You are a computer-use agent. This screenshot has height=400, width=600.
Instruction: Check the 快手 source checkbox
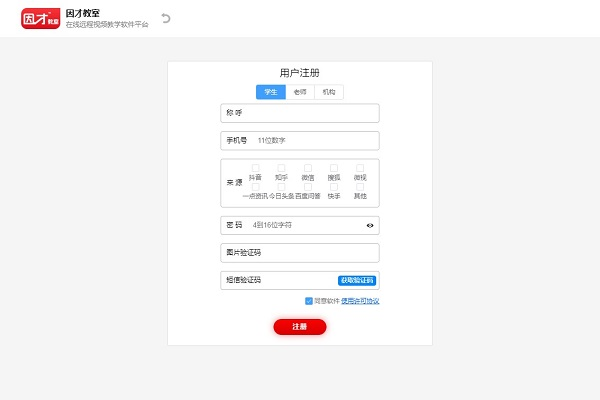[x=334, y=187]
